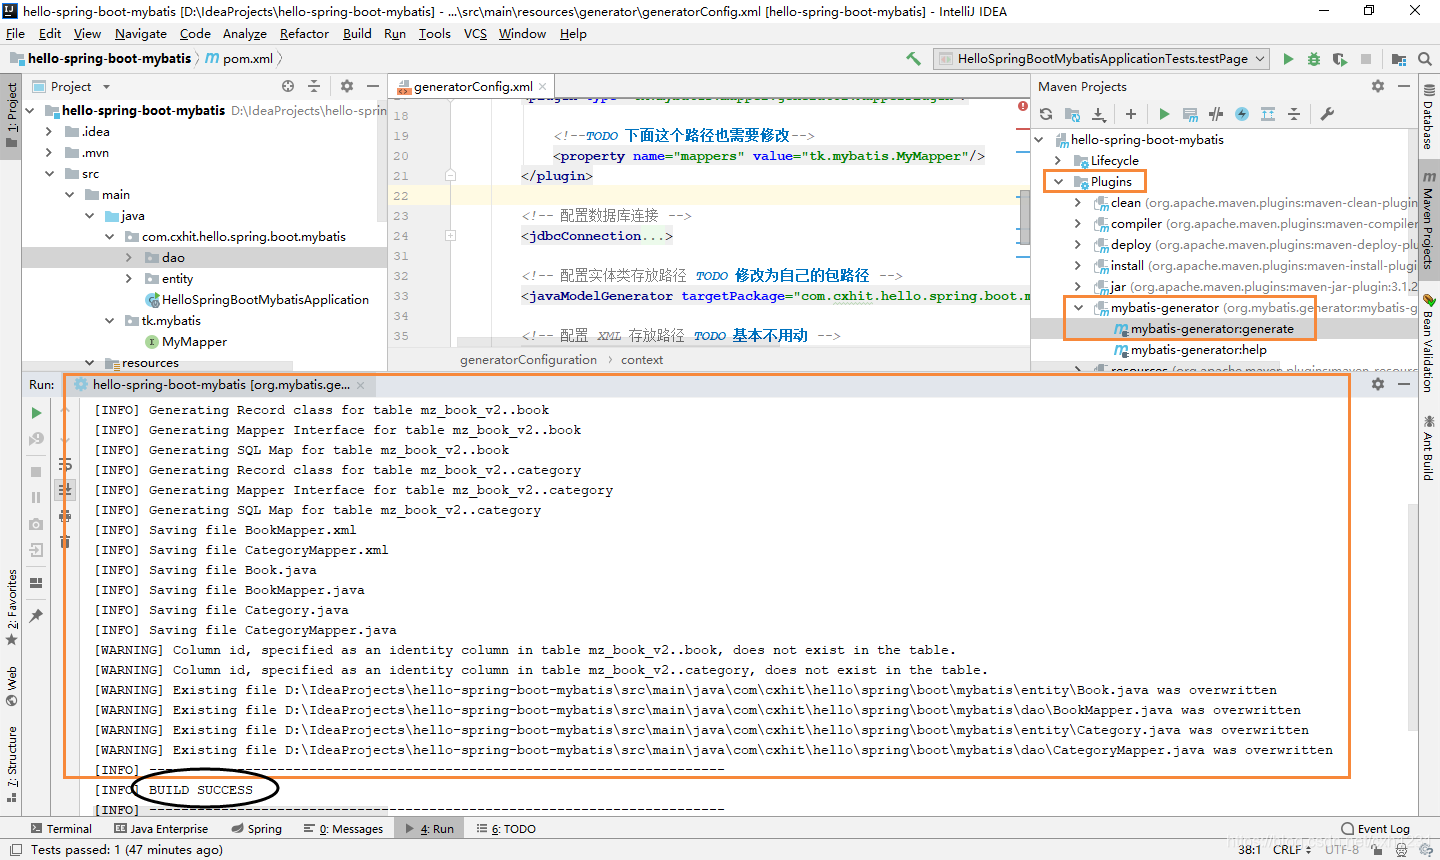The width and height of the screenshot is (1440, 860).
Task: Open the Navigate menu
Action: [141, 33]
